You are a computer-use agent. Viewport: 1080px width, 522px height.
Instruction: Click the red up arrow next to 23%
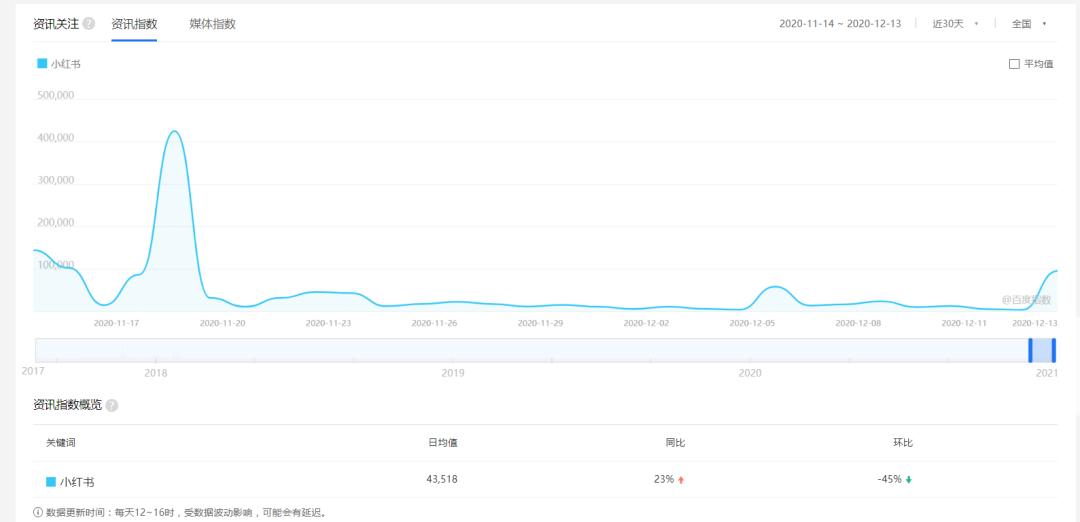pos(681,480)
